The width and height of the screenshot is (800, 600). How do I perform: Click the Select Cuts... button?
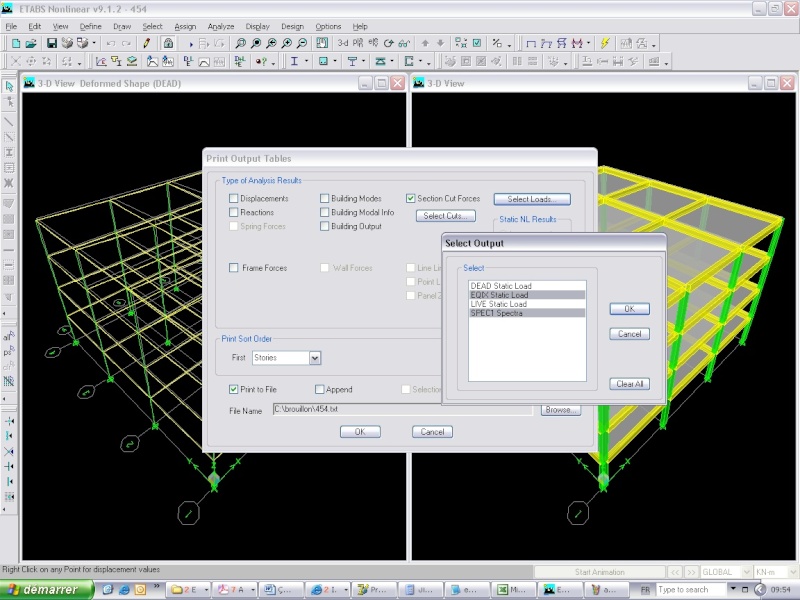[445, 216]
